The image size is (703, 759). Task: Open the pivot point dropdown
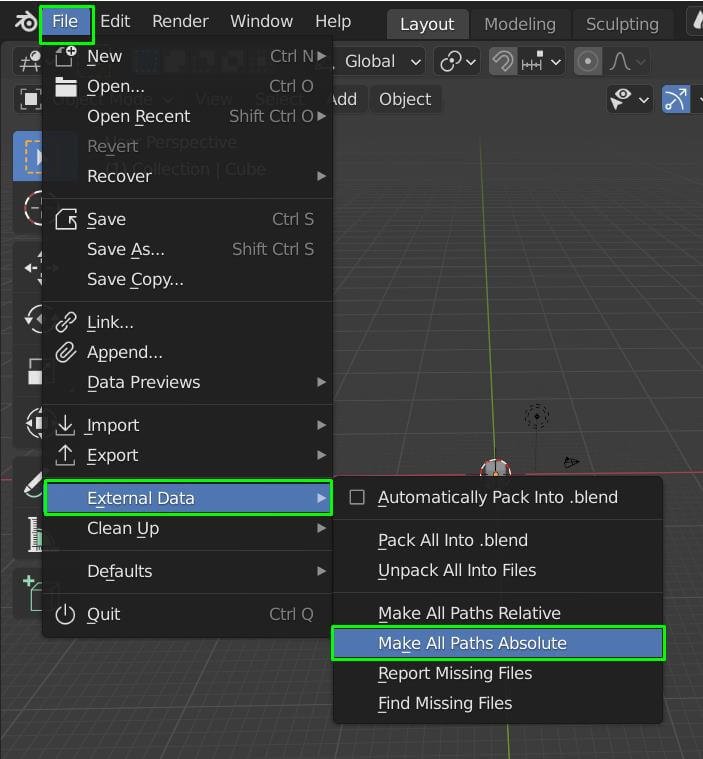click(x=458, y=61)
